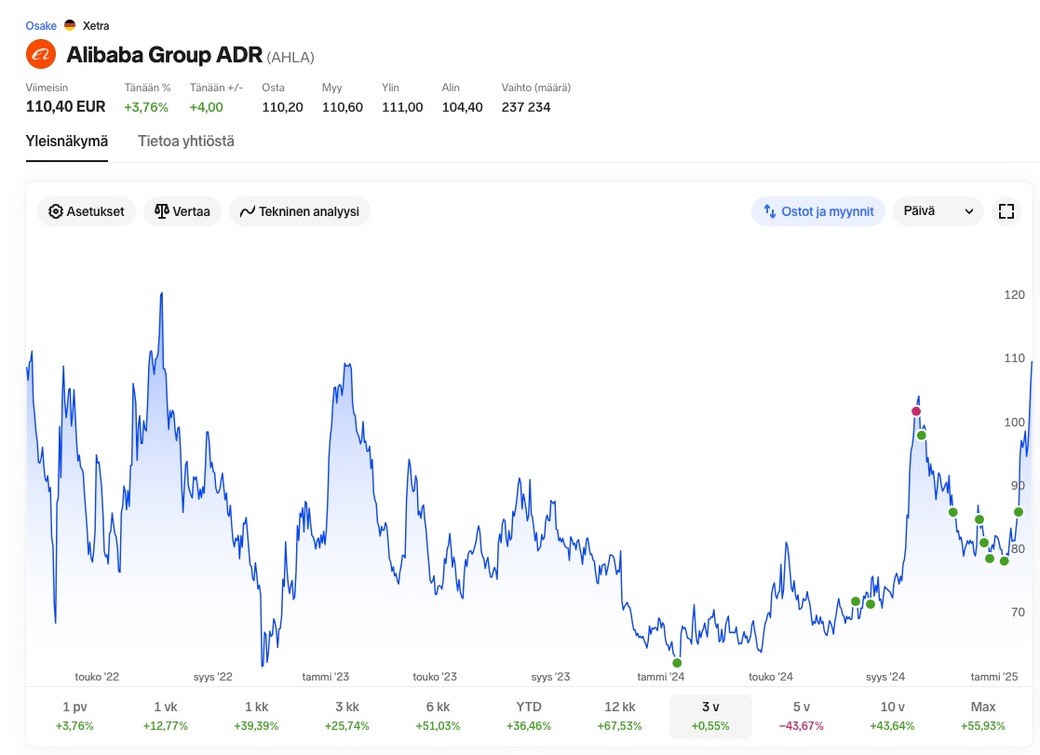Click the Osta price 110,20
The image size is (1040, 755).
click(x=283, y=107)
